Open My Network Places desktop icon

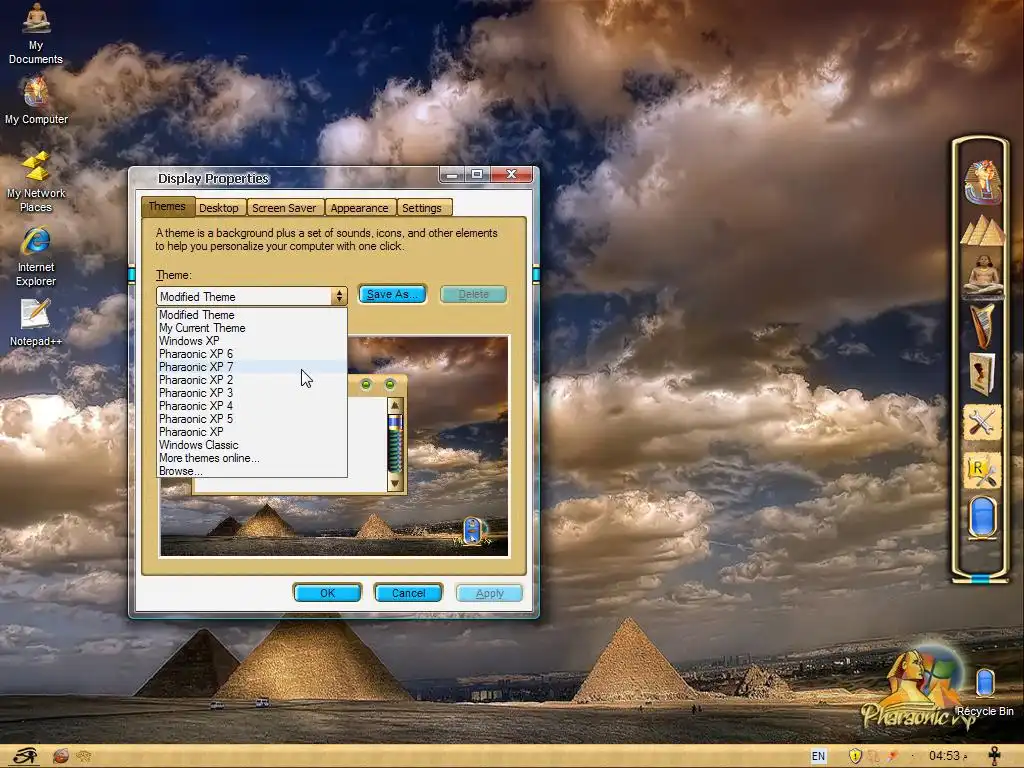[x=36, y=182]
